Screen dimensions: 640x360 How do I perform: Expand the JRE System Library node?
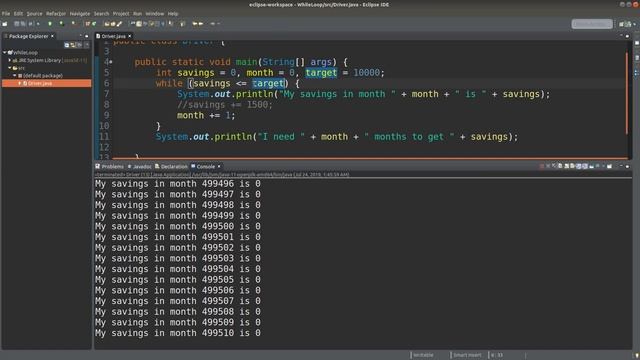pos(10,60)
